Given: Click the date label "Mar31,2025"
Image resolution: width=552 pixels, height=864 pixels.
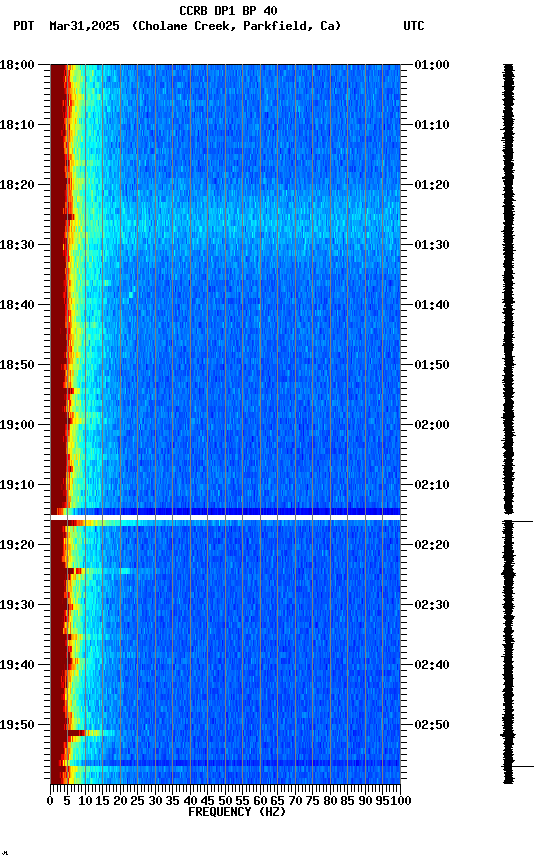Looking at the screenshot, I should 84,26.
